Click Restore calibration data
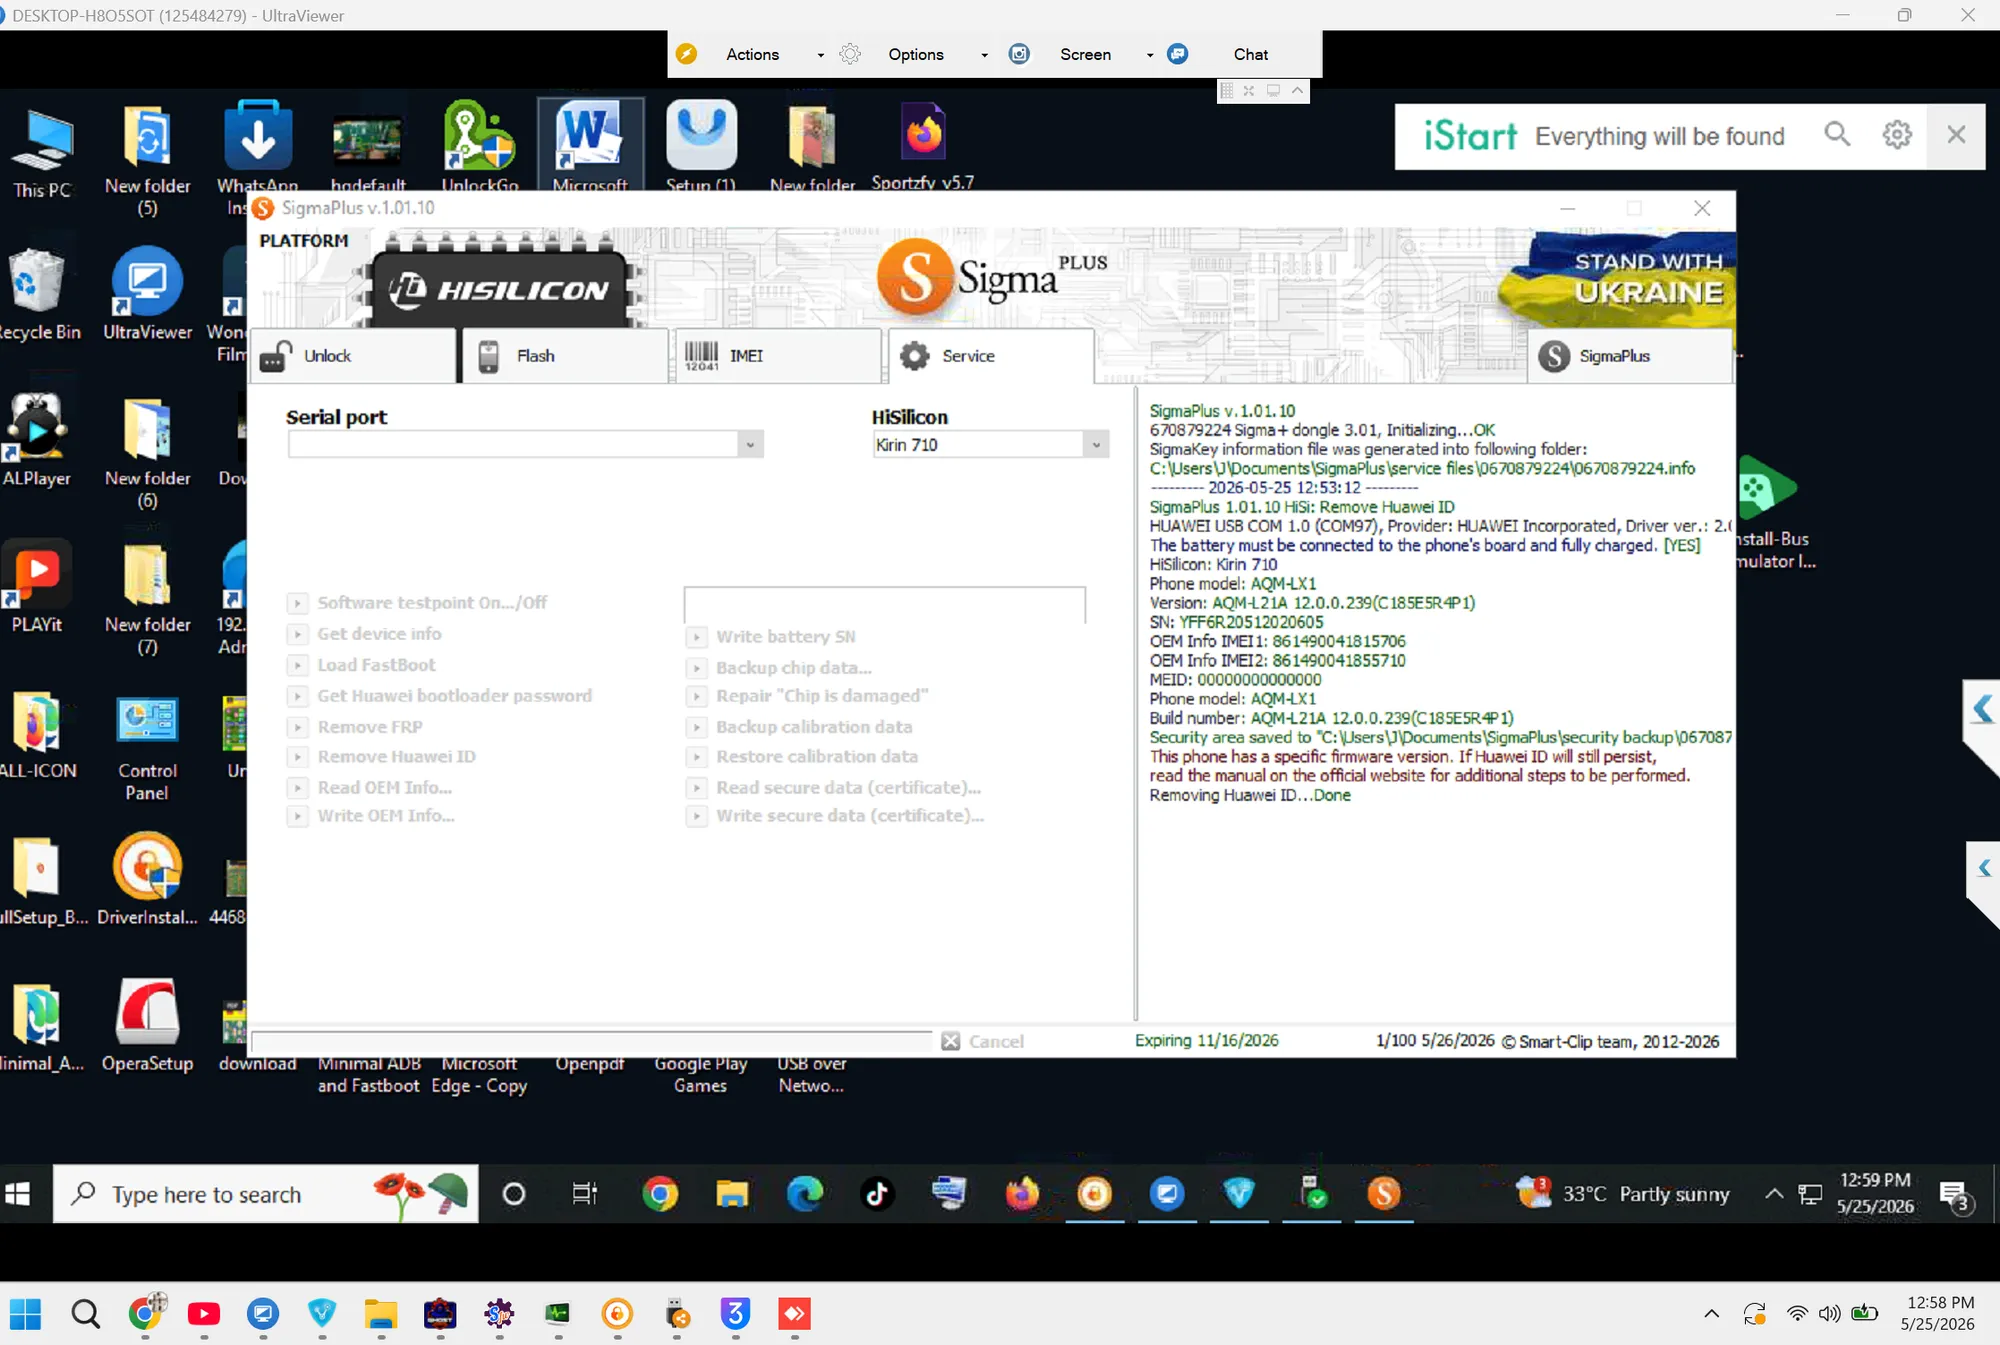 803,757
